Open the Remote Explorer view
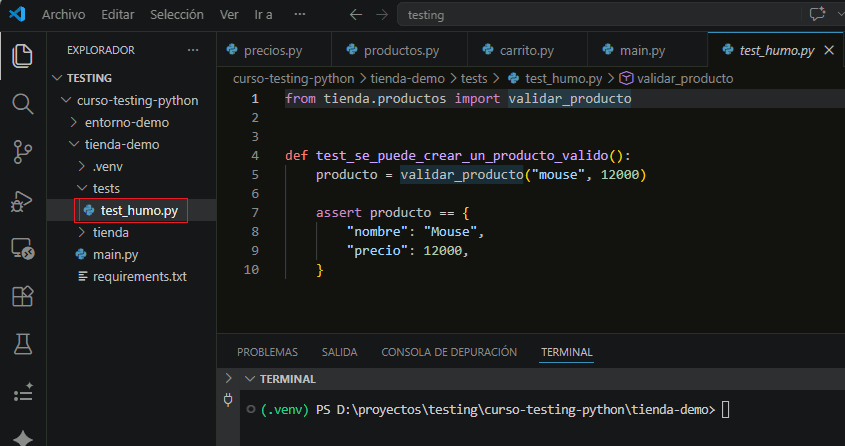Screen dimensions: 845x446 (x=23, y=249)
